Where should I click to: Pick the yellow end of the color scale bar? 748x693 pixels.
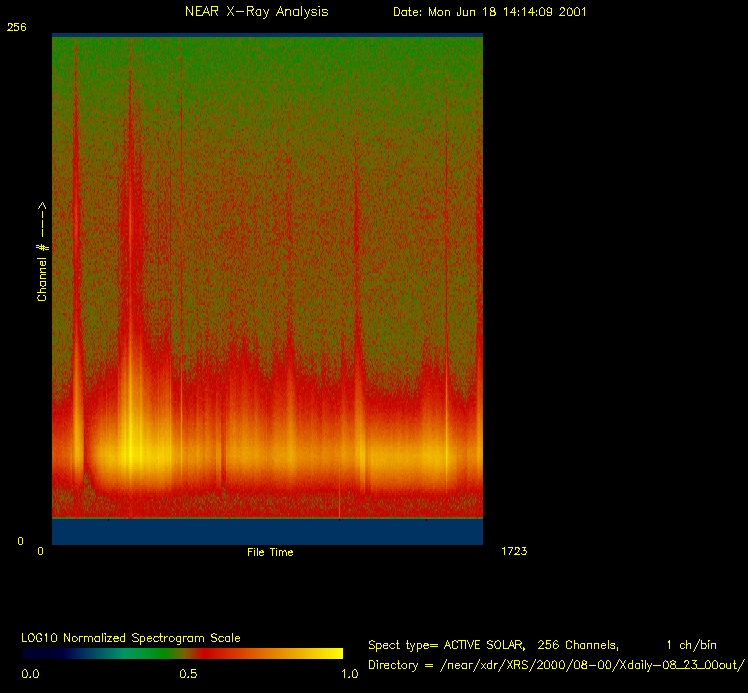click(x=330, y=653)
